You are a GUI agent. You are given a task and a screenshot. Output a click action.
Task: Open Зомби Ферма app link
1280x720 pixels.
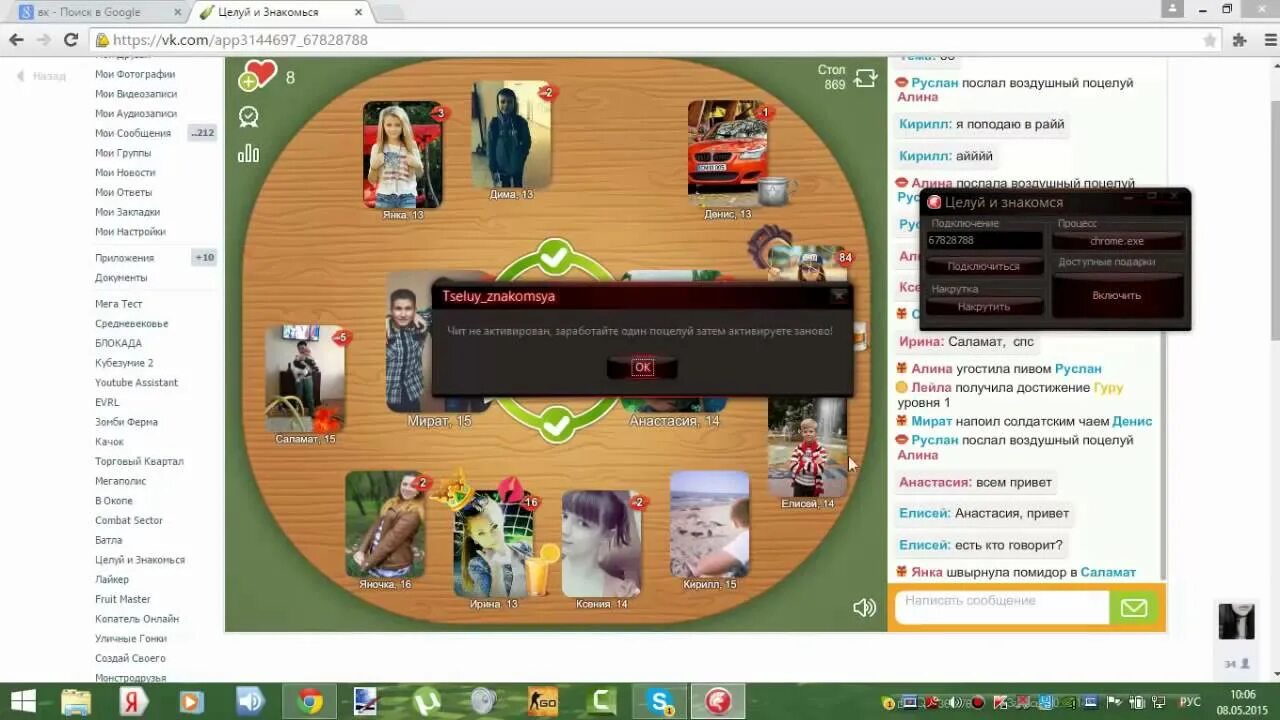pos(126,422)
